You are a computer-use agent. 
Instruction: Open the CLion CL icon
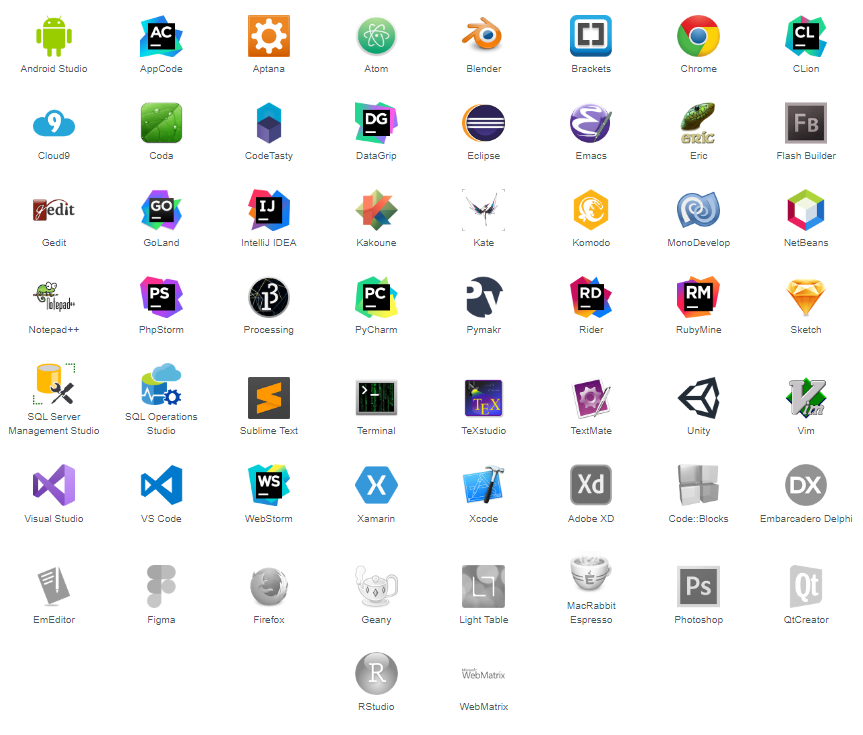click(x=806, y=36)
